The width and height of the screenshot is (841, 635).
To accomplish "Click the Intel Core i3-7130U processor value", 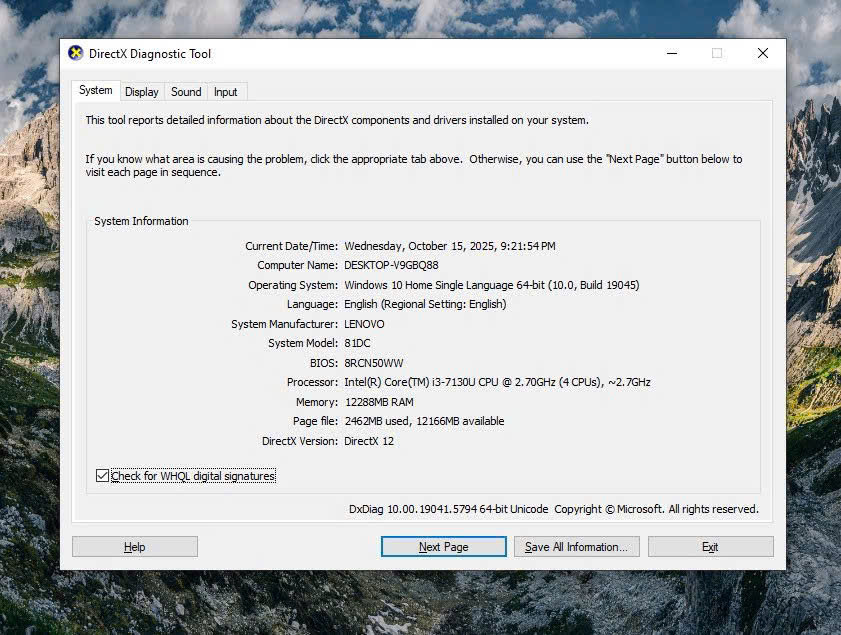I will tap(497, 382).
